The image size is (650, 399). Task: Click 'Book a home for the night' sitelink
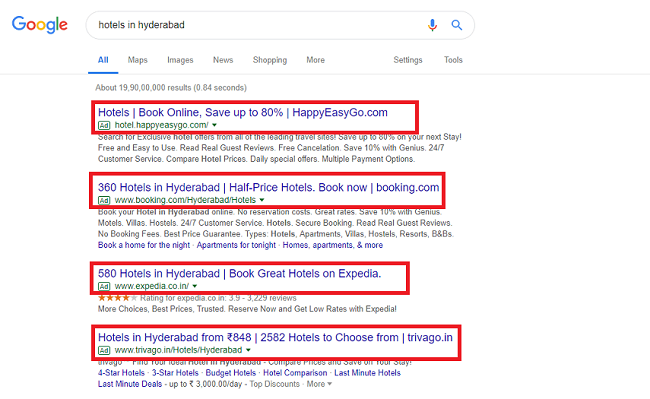pos(144,245)
